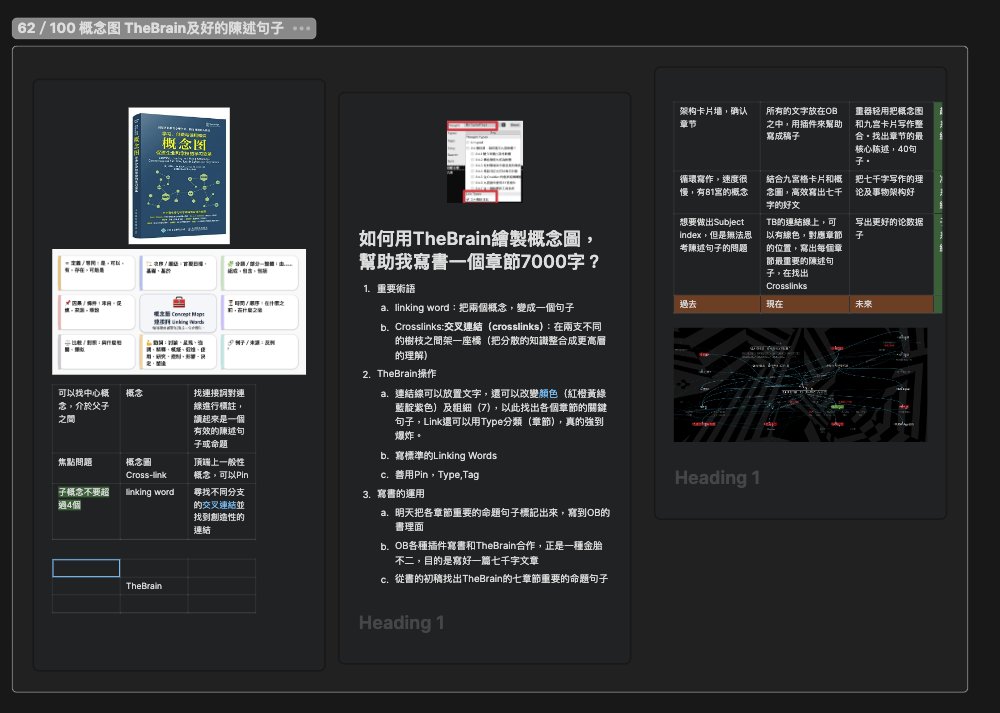
Task: Select the '焦點問題' table cell
Action: pos(85,468)
